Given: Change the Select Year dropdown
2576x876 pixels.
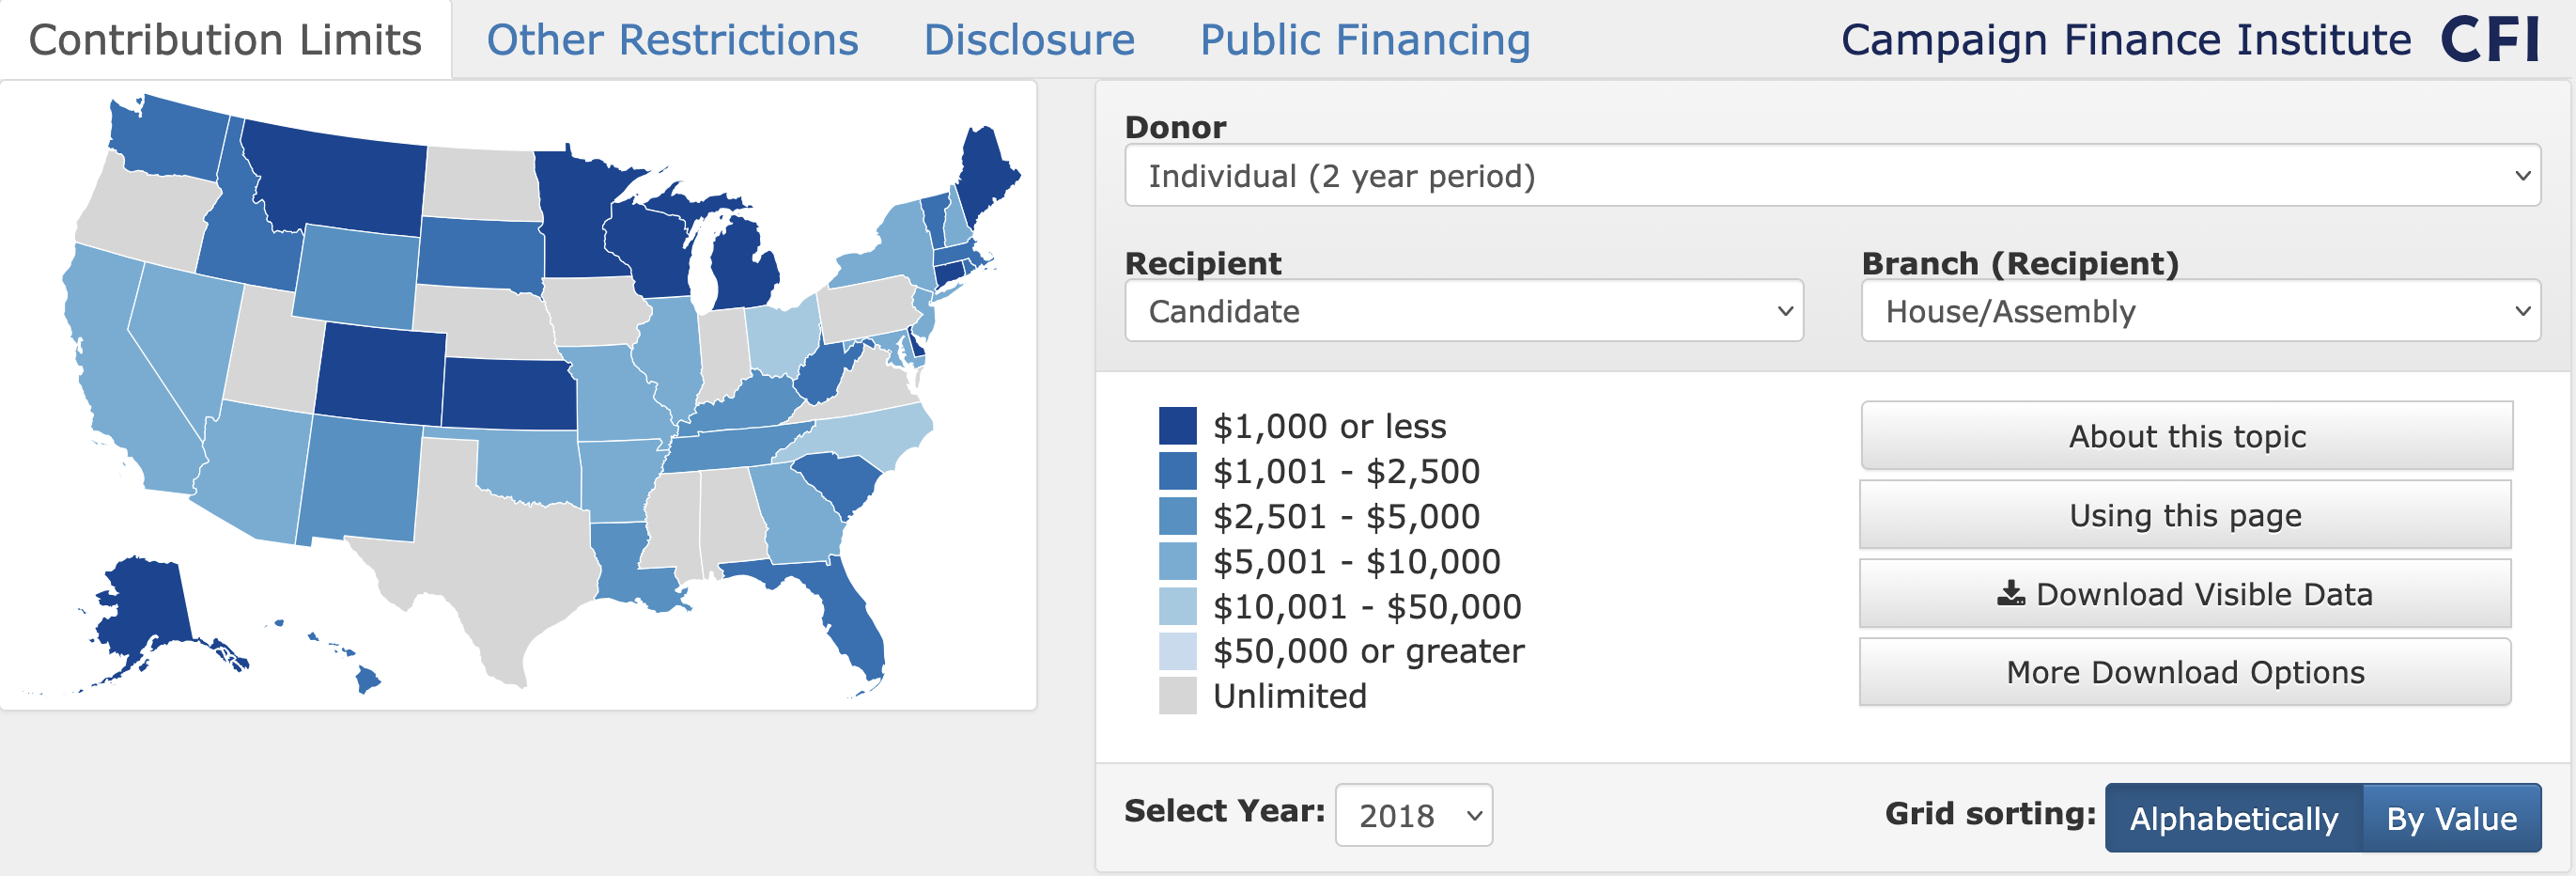Looking at the screenshot, I should (x=1413, y=815).
